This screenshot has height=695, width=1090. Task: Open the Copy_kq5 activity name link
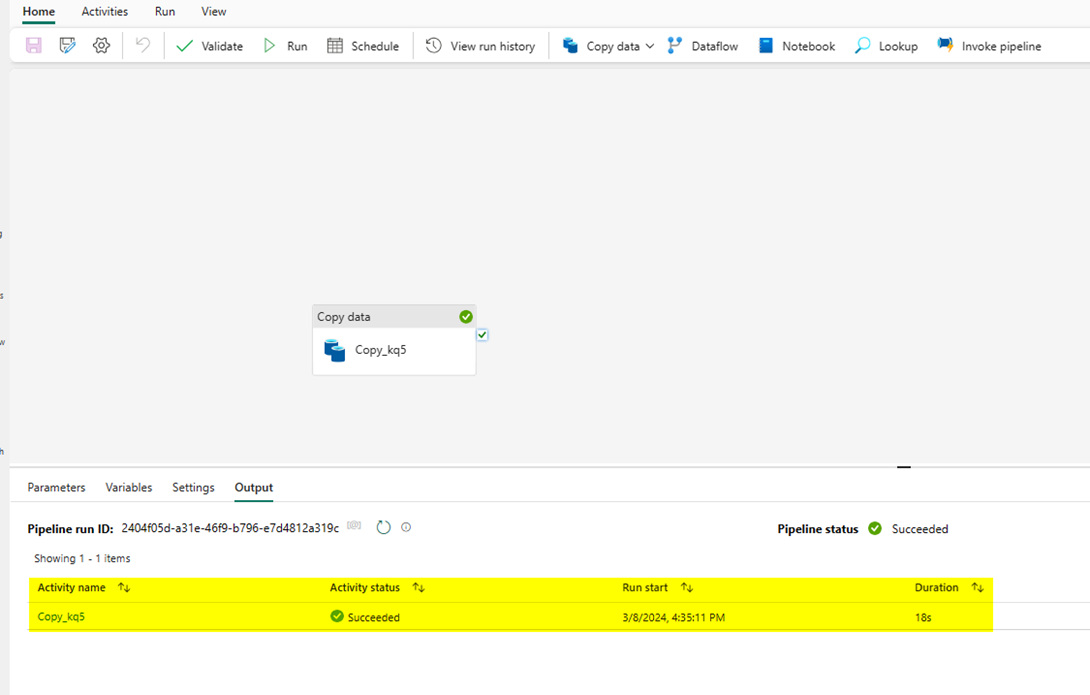pyautogui.click(x=61, y=616)
